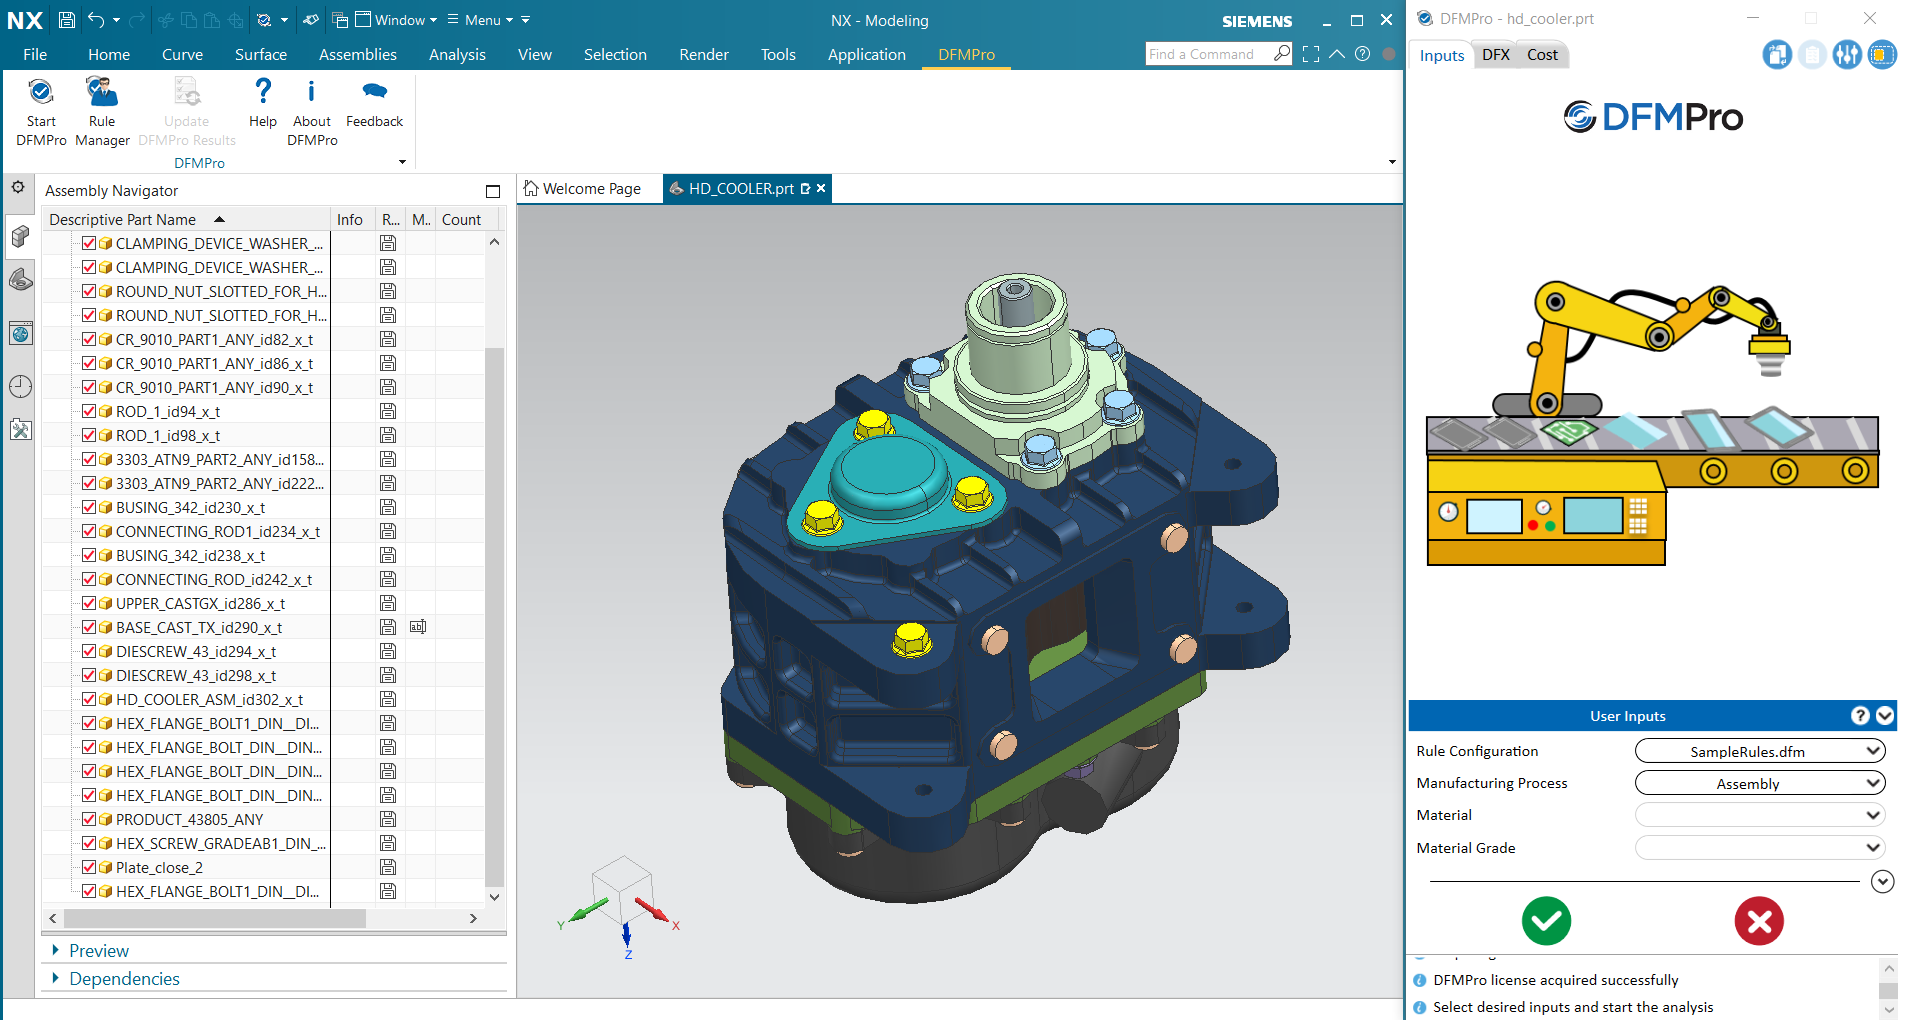Open the Web Browser sidebar icon
The height and width of the screenshot is (1020, 1914).
(x=21, y=333)
